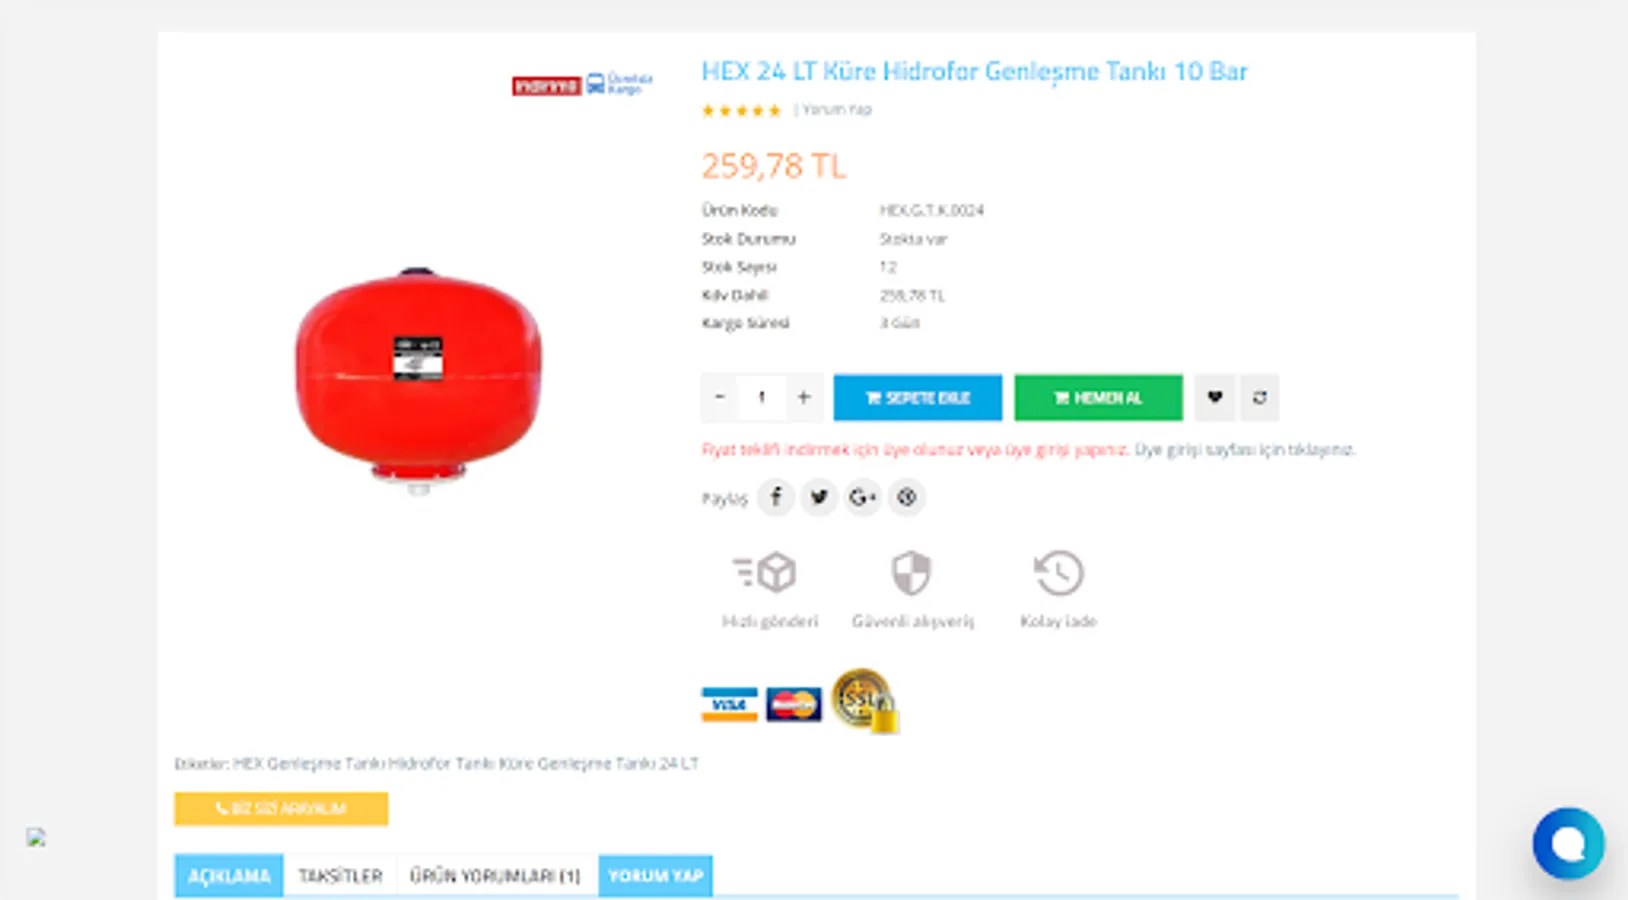
Task: Click the Hızlı gönderi box icon
Action: [765, 573]
